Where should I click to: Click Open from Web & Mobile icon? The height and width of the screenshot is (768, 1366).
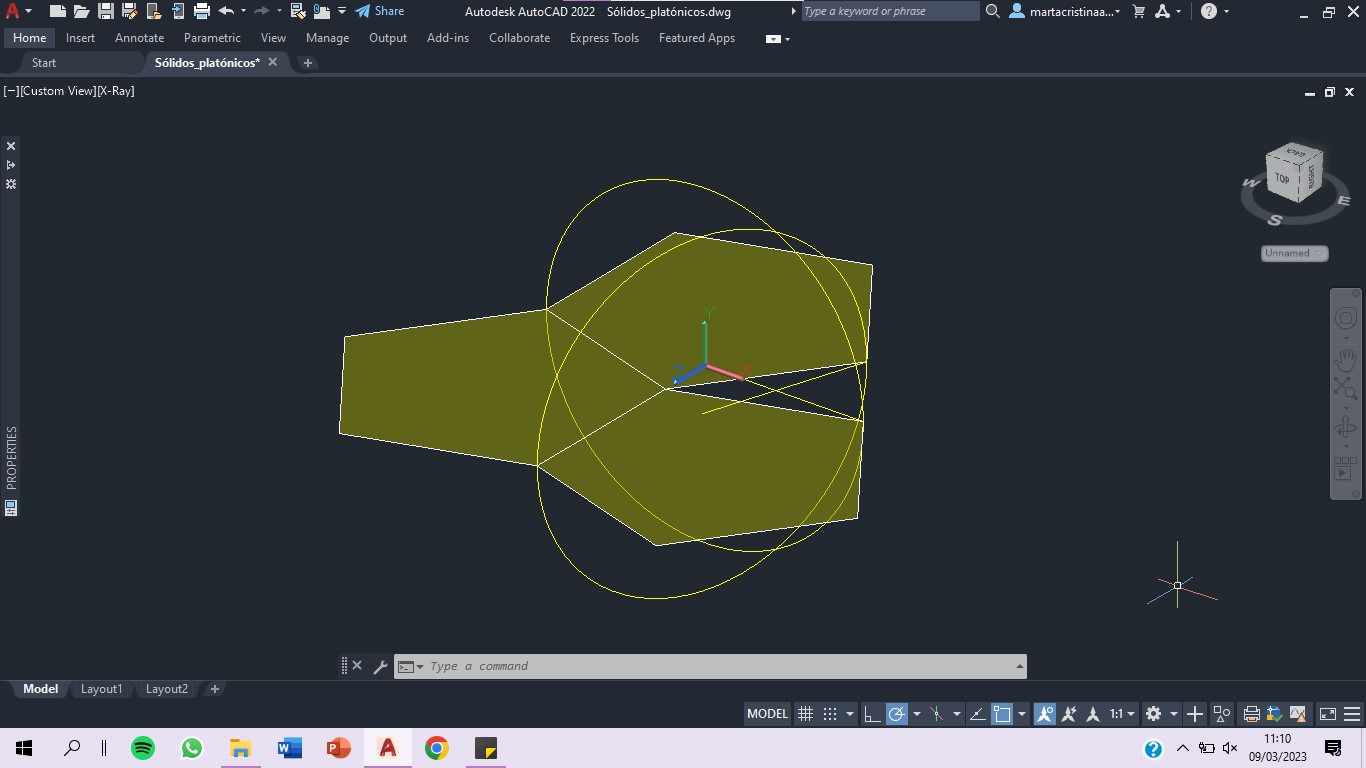pos(153,11)
